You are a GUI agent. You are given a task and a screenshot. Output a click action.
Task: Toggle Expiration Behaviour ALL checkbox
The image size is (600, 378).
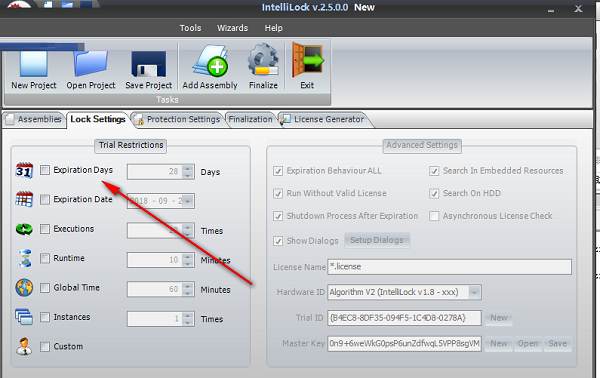point(278,171)
